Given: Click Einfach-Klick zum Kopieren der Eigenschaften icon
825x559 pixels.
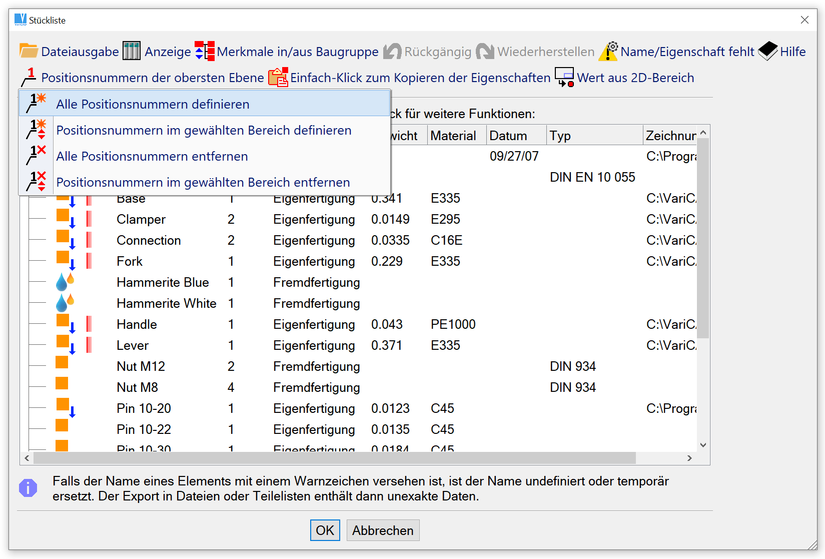Looking at the screenshot, I should [278, 77].
